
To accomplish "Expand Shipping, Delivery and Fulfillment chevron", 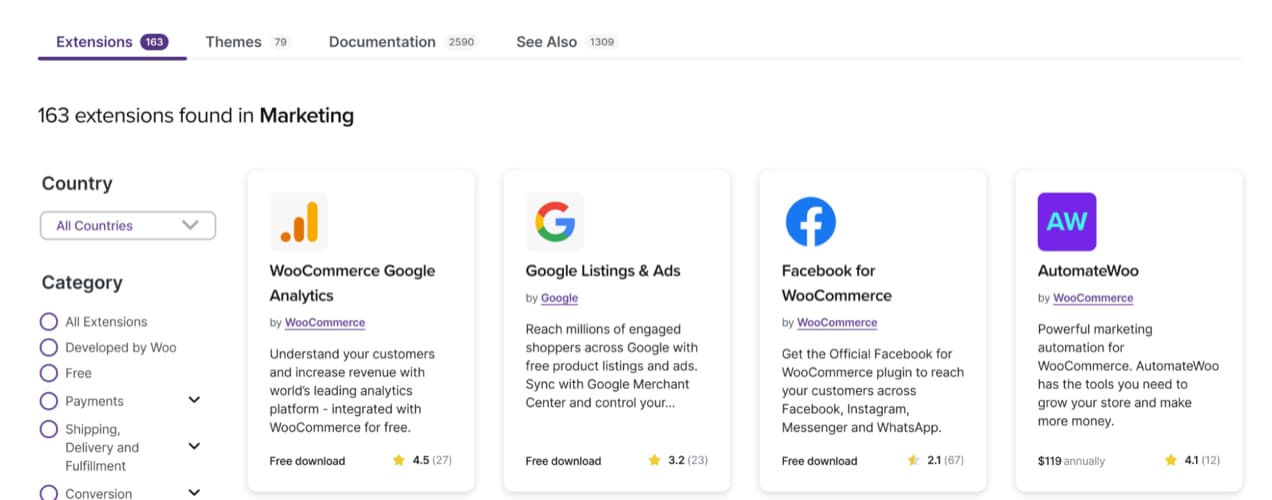I will point(194,446).
